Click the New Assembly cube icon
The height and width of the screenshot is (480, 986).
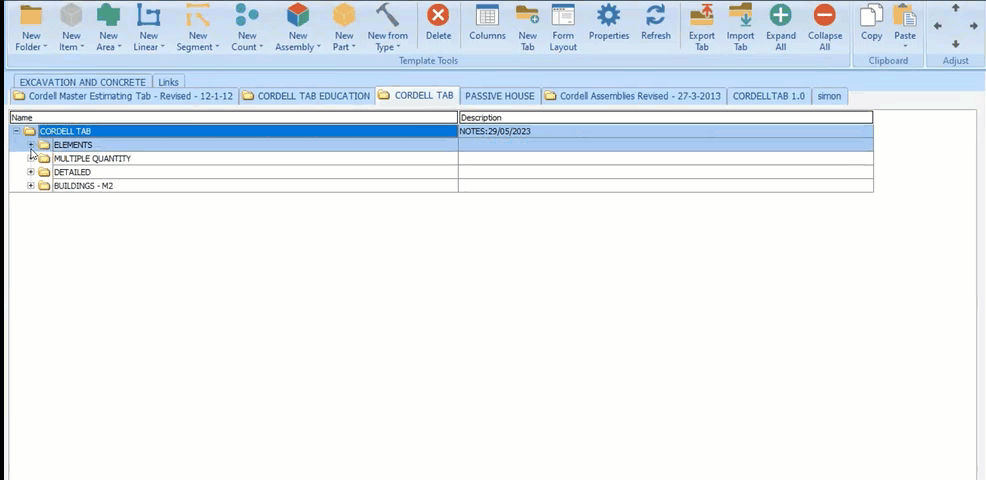coord(297,15)
